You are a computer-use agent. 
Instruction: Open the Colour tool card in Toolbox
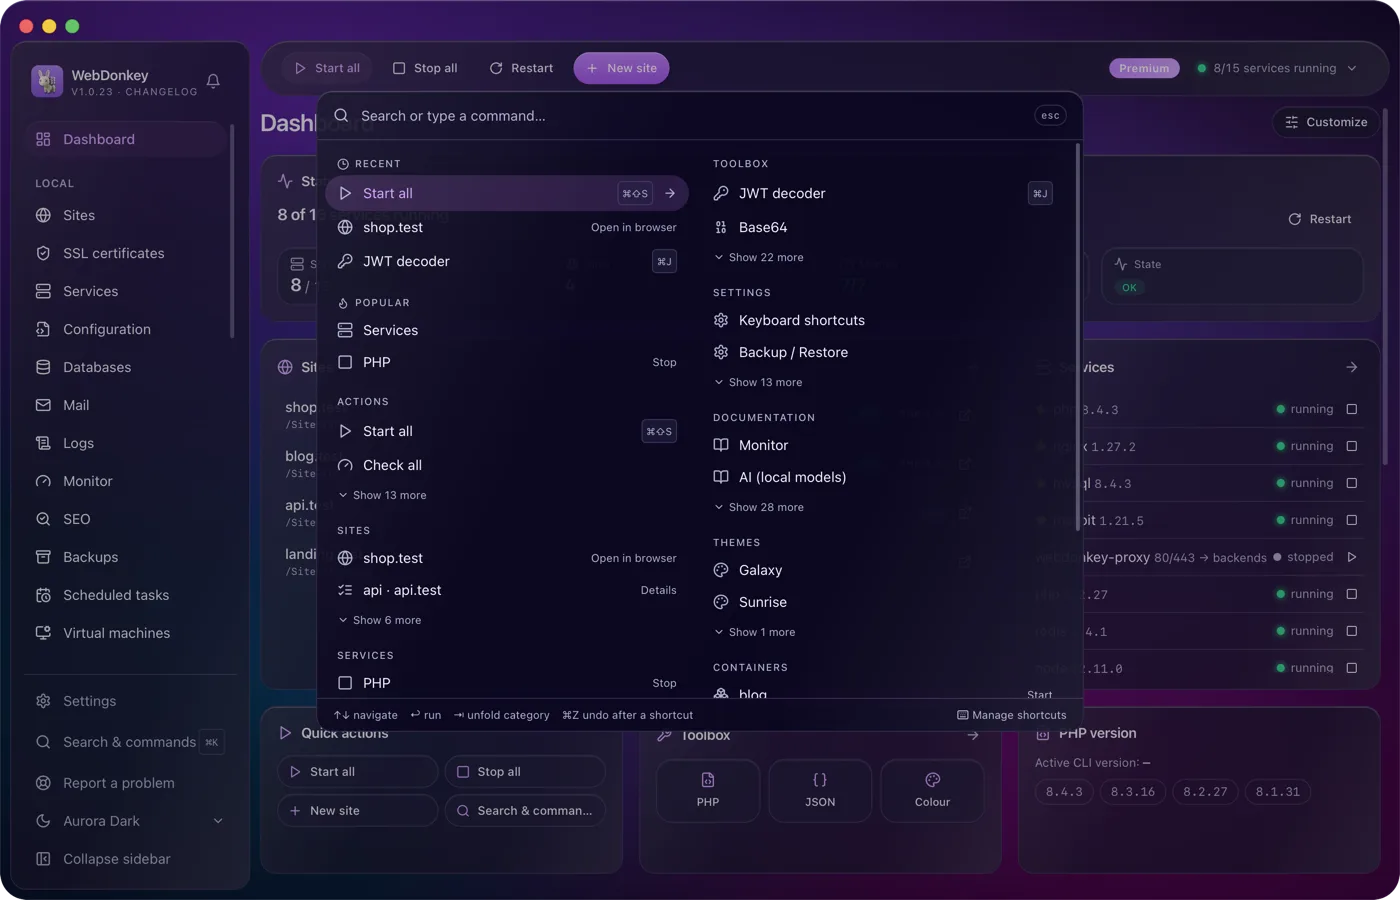[932, 790]
